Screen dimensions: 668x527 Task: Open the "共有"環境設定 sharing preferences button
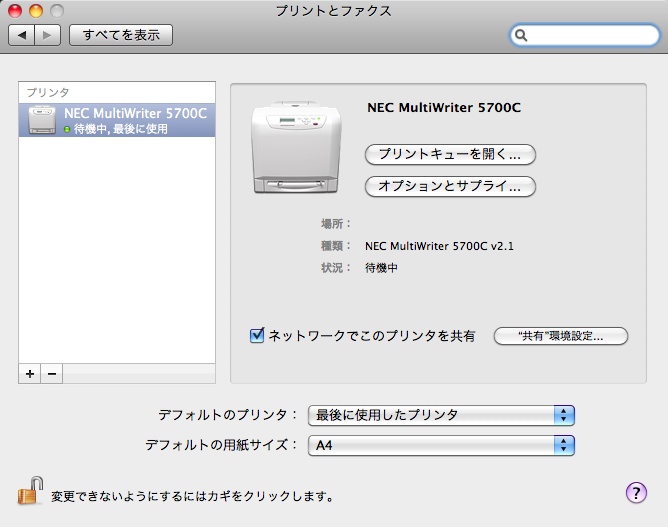coord(560,336)
